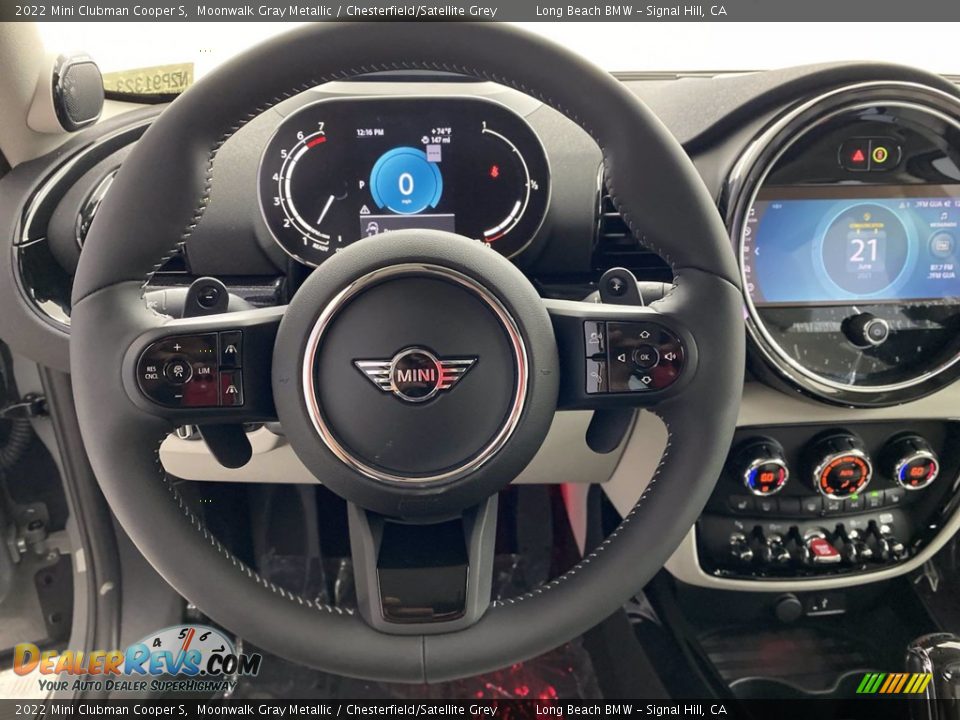960x720 pixels.
Task: Tap the volume speaker arrow on right pad
Action: pos(670,356)
